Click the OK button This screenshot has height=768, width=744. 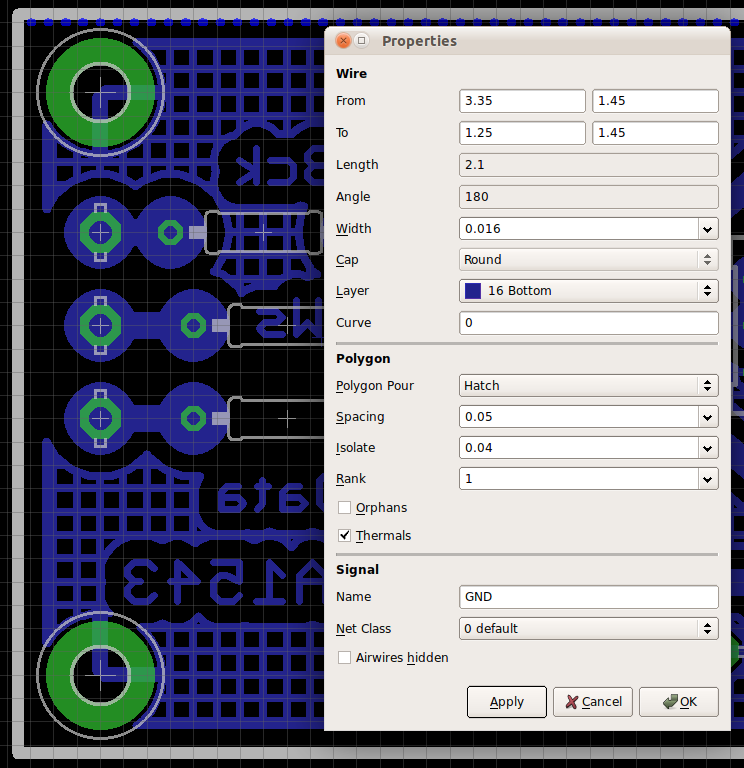679,702
